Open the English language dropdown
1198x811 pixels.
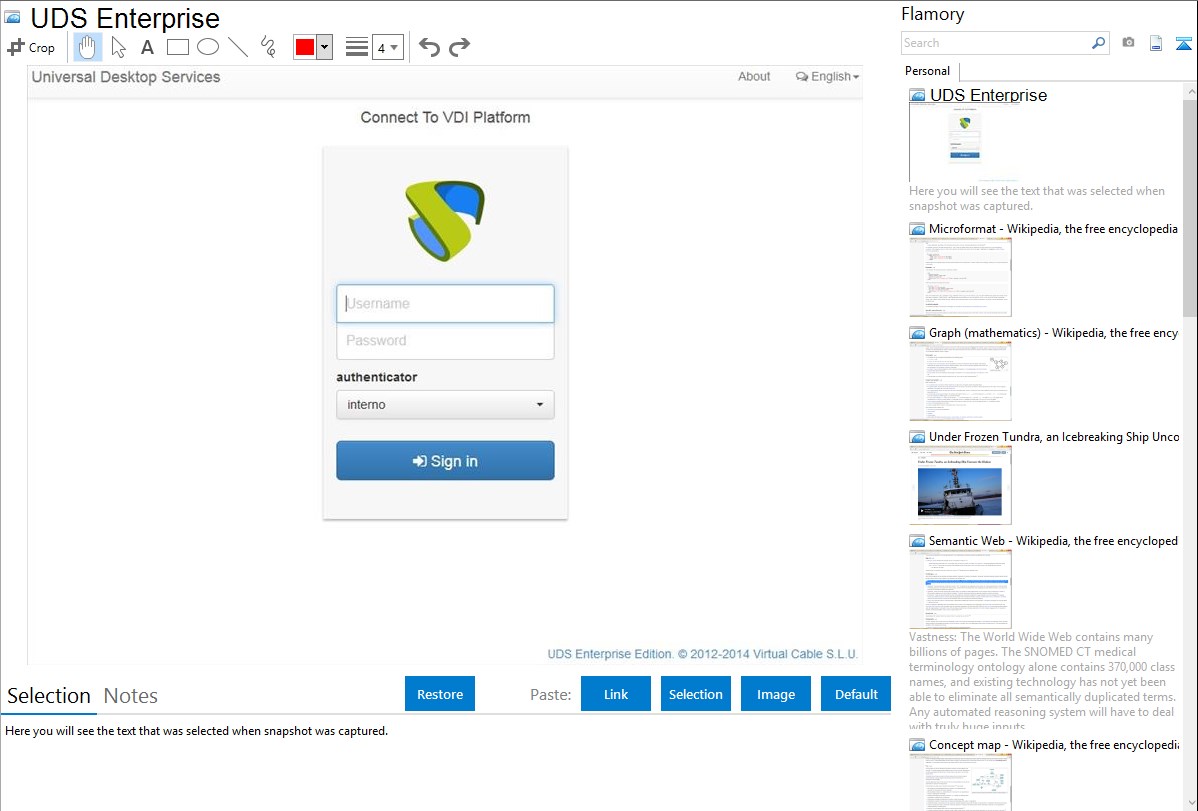pos(827,76)
